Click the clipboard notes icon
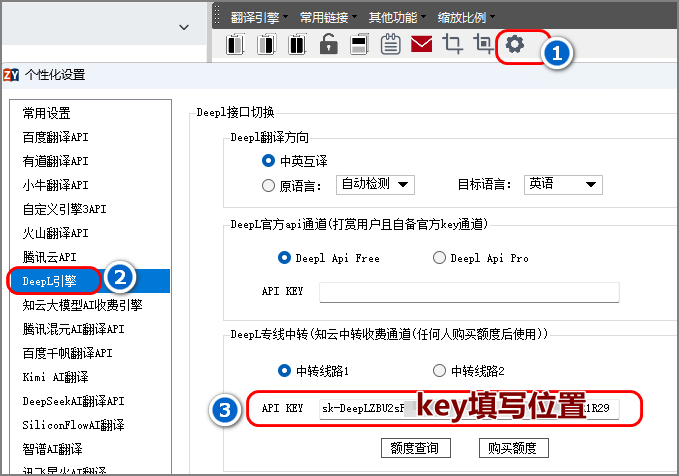The image size is (679, 476). (391, 44)
